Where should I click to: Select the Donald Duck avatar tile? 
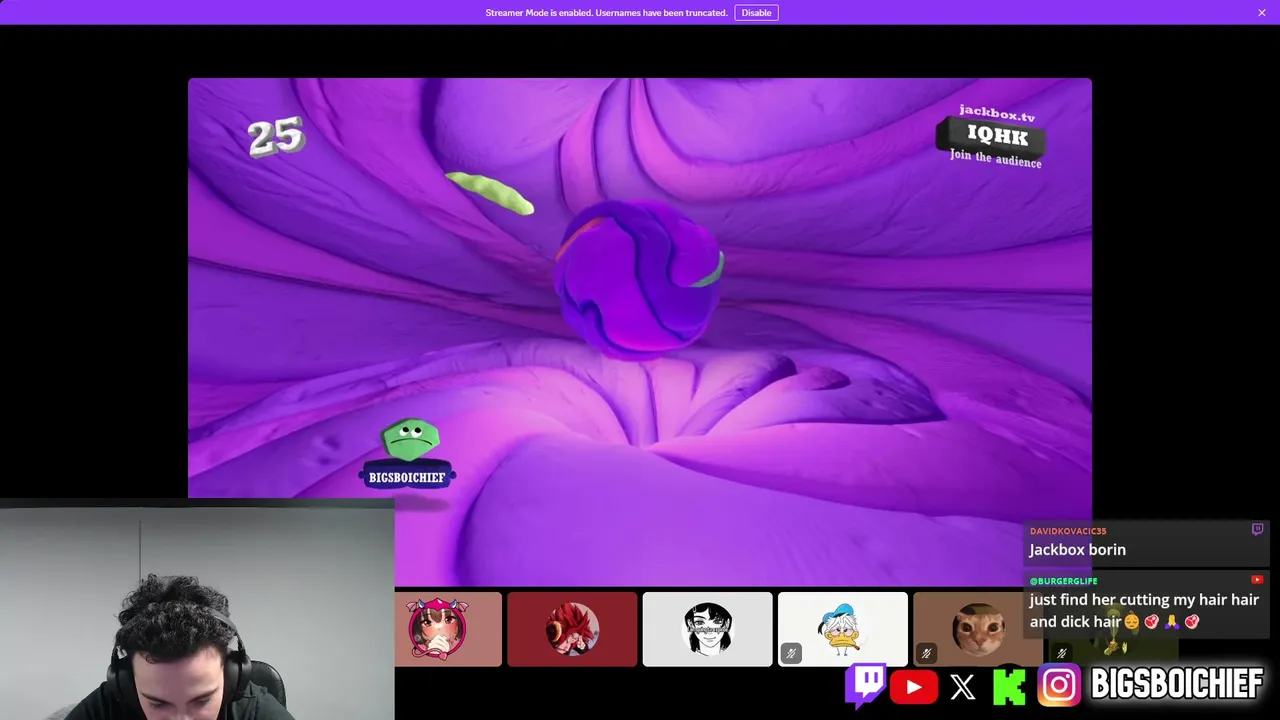[843, 629]
